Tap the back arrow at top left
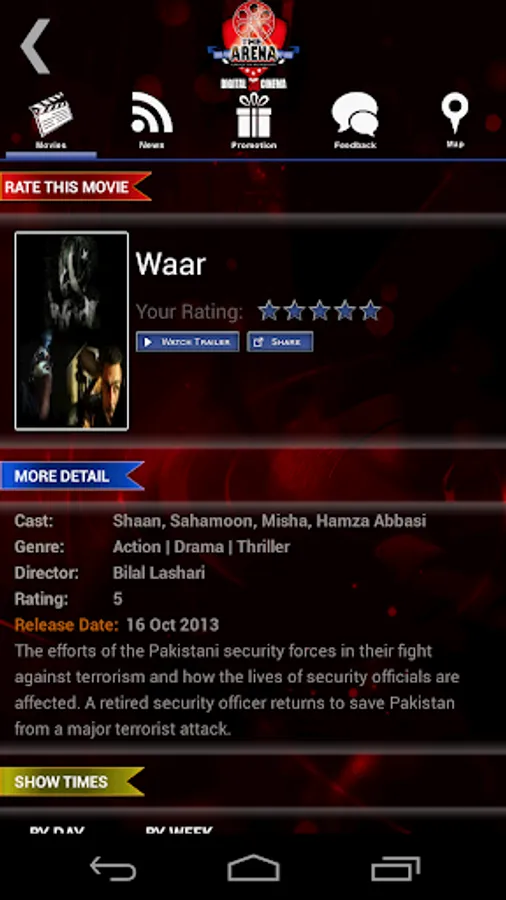Image resolution: width=506 pixels, height=900 pixels. click(36, 46)
